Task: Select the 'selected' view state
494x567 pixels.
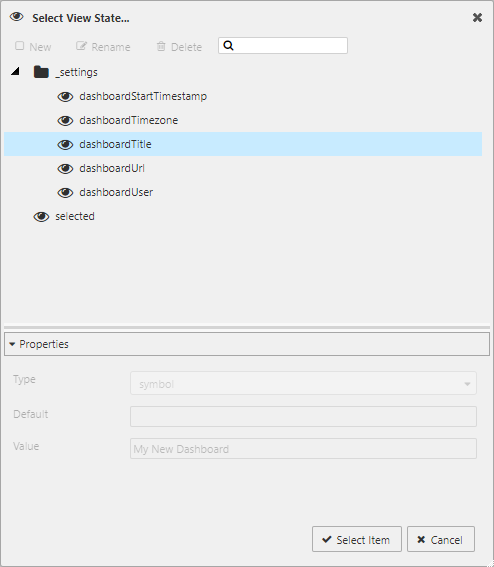Action: pos(75,216)
